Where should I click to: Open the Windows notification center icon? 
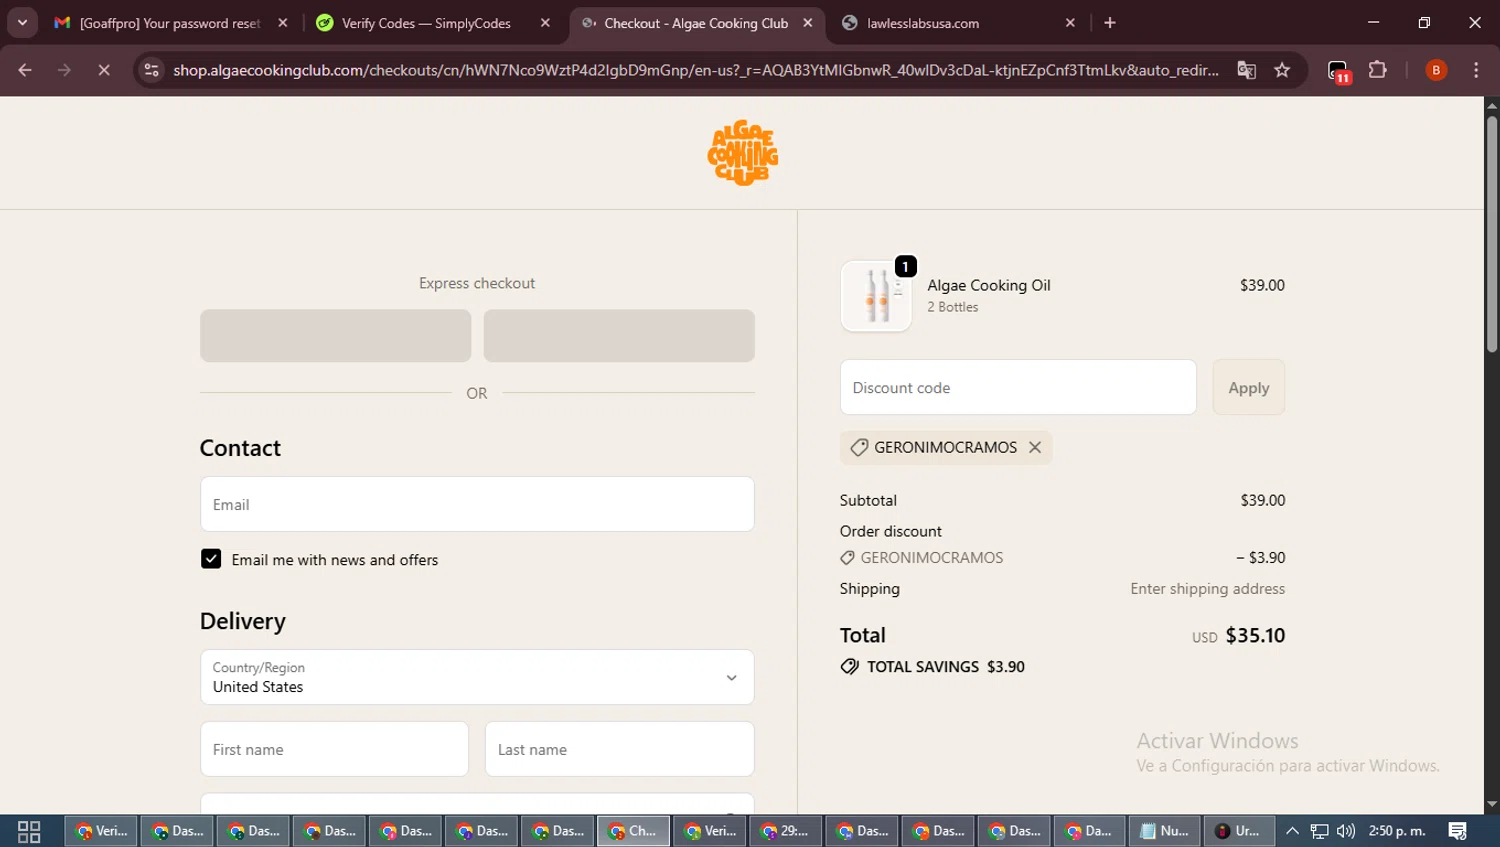(1458, 831)
